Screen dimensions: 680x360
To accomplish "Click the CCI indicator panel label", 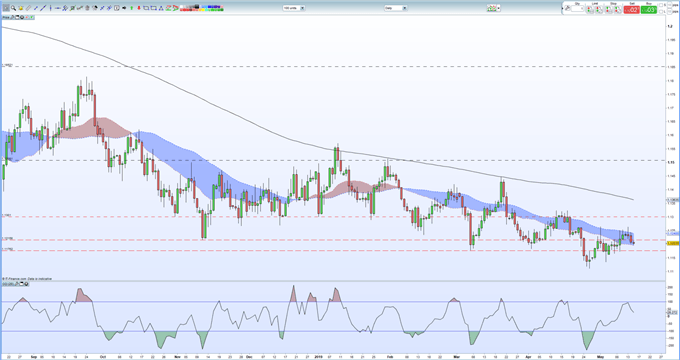I will (x=7, y=284).
